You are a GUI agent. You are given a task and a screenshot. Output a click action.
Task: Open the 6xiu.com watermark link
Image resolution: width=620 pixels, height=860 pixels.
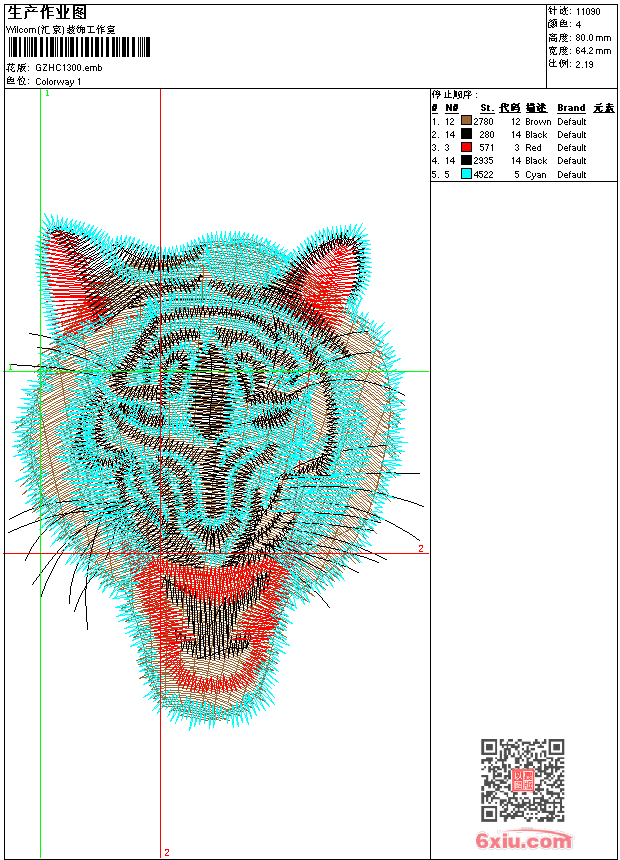click(524, 841)
